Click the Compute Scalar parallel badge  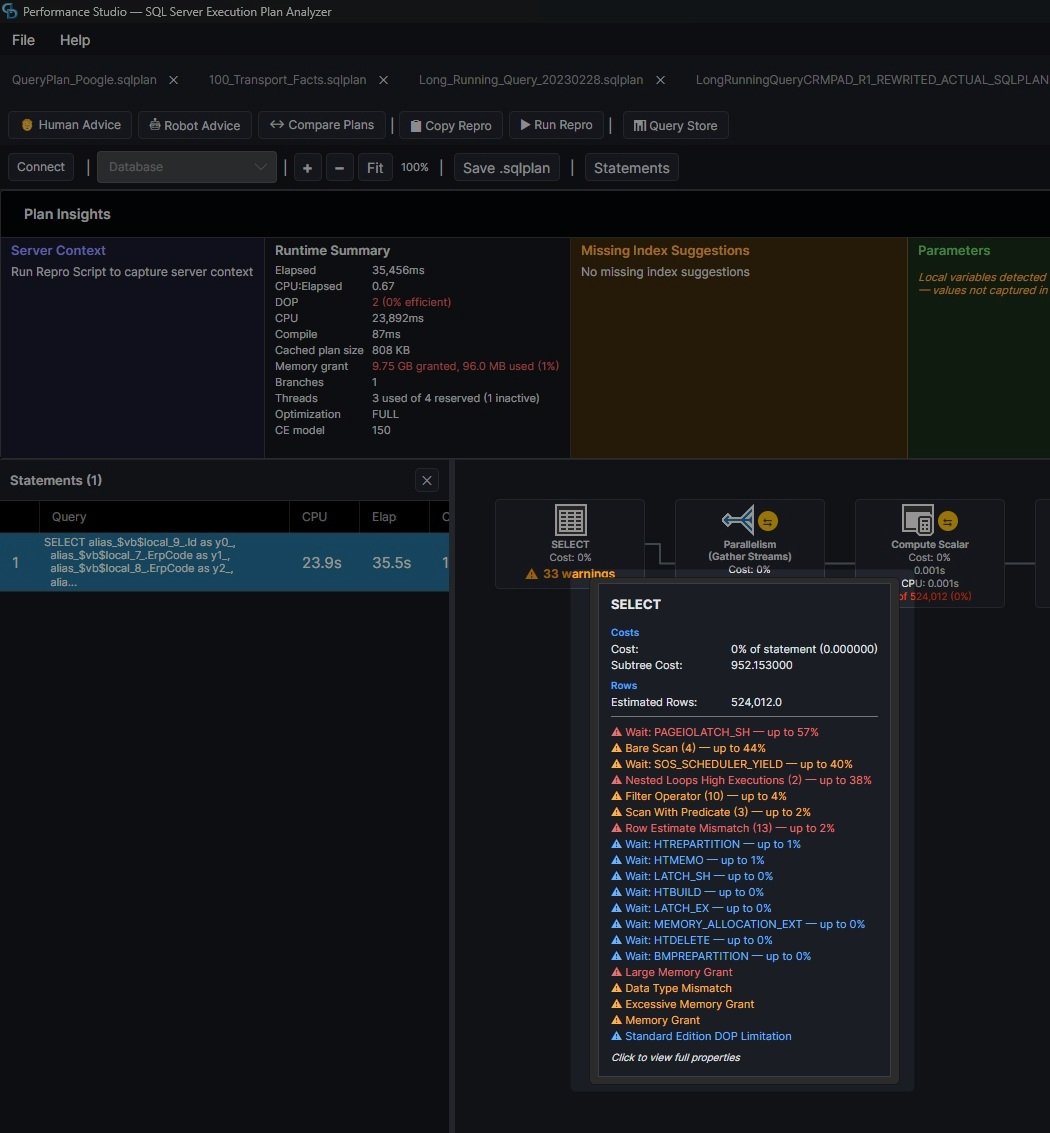[947, 520]
